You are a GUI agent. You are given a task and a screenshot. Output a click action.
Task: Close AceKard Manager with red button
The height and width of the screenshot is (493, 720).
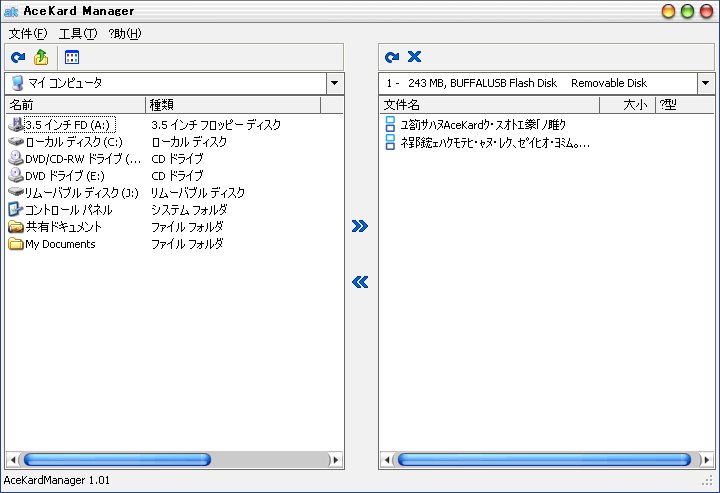point(706,11)
